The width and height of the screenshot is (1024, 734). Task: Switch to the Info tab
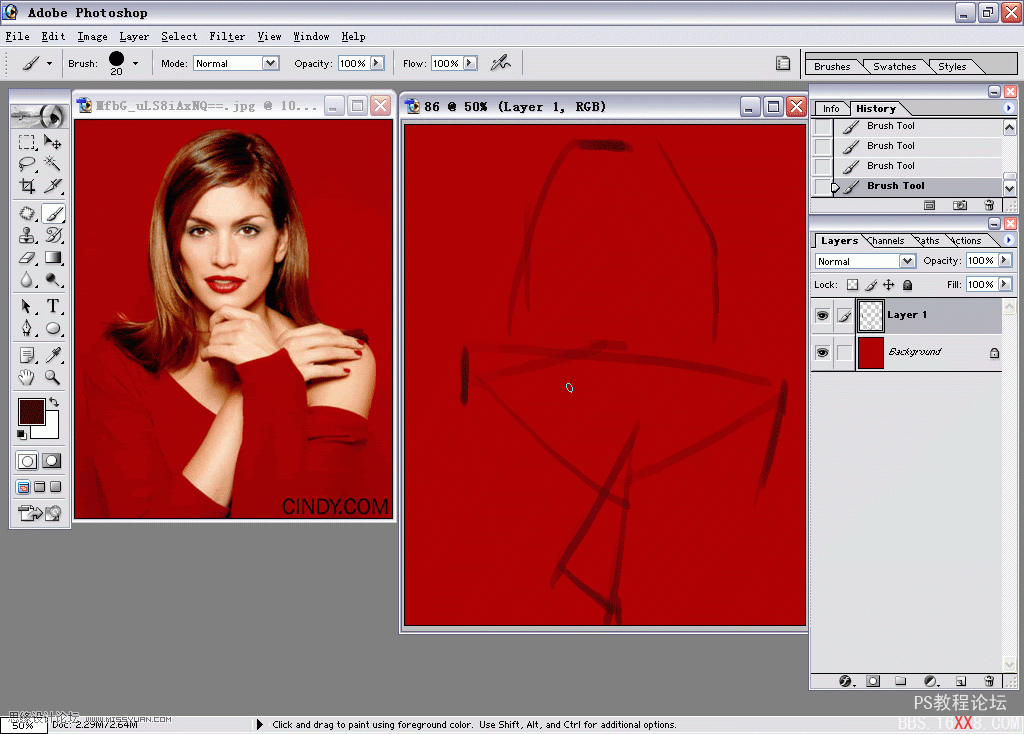pyautogui.click(x=831, y=108)
